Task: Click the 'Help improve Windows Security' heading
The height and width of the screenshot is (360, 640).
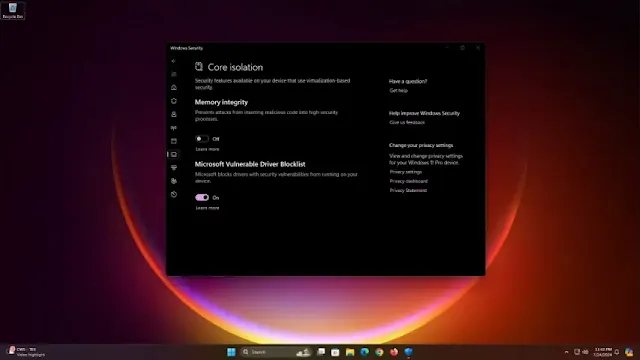Action: (424, 113)
